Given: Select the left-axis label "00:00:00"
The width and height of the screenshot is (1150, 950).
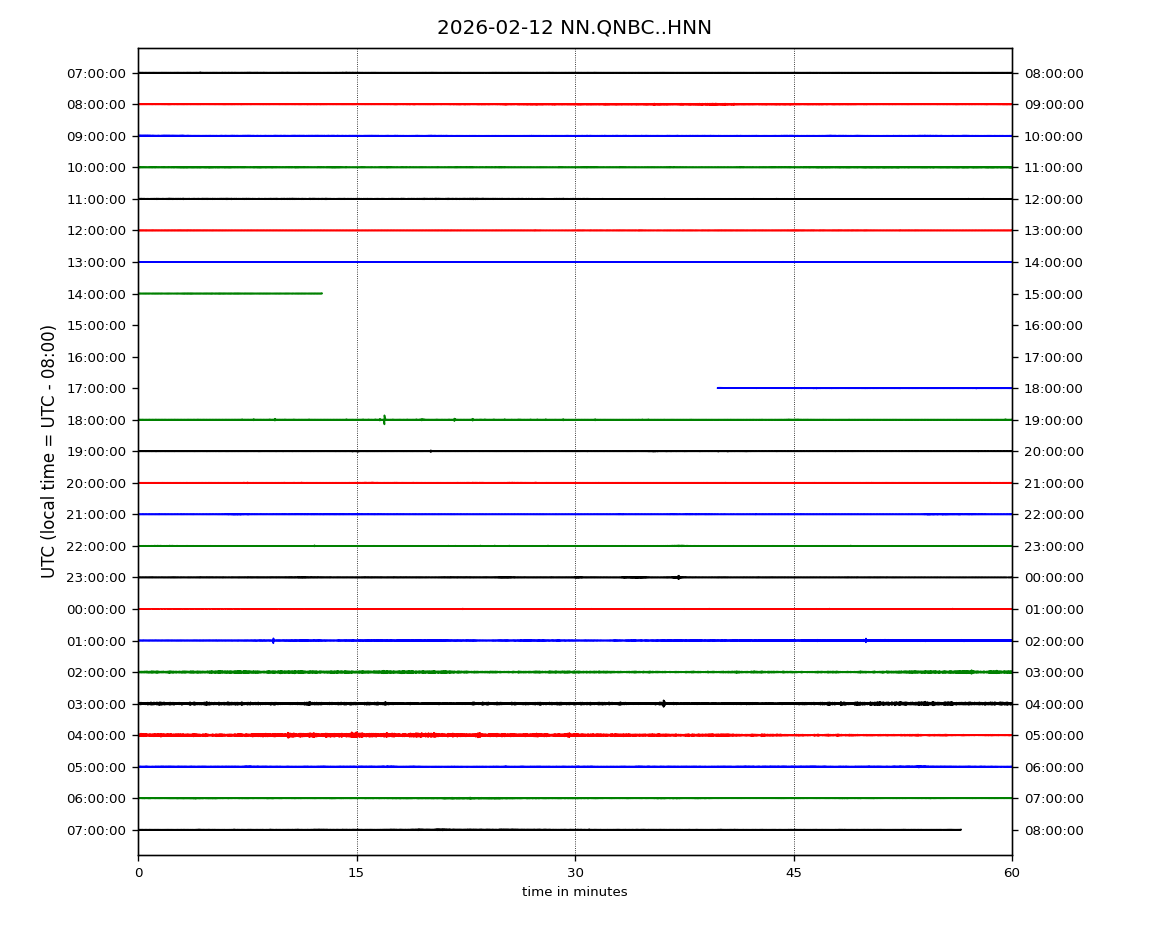Looking at the screenshot, I should coord(96,609).
